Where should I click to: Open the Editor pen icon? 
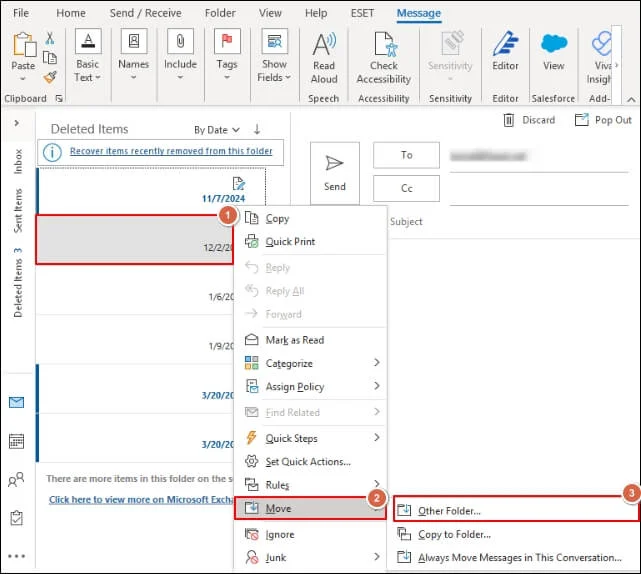coord(505,44)
